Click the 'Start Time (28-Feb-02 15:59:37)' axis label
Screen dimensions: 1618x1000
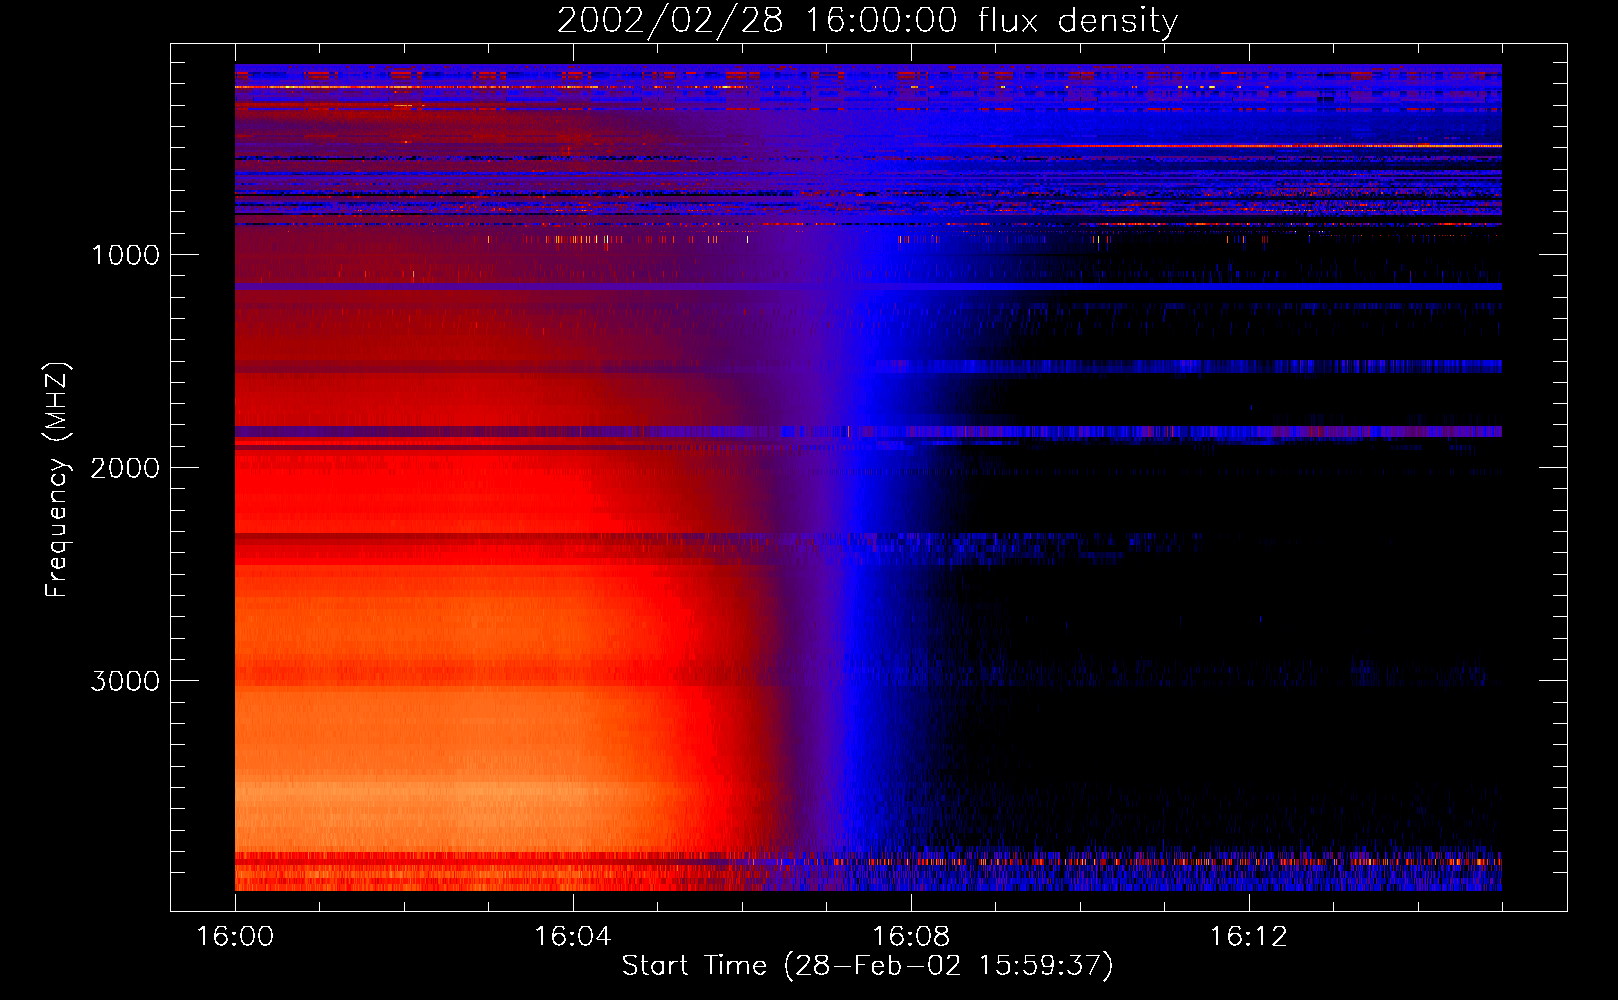867,966
